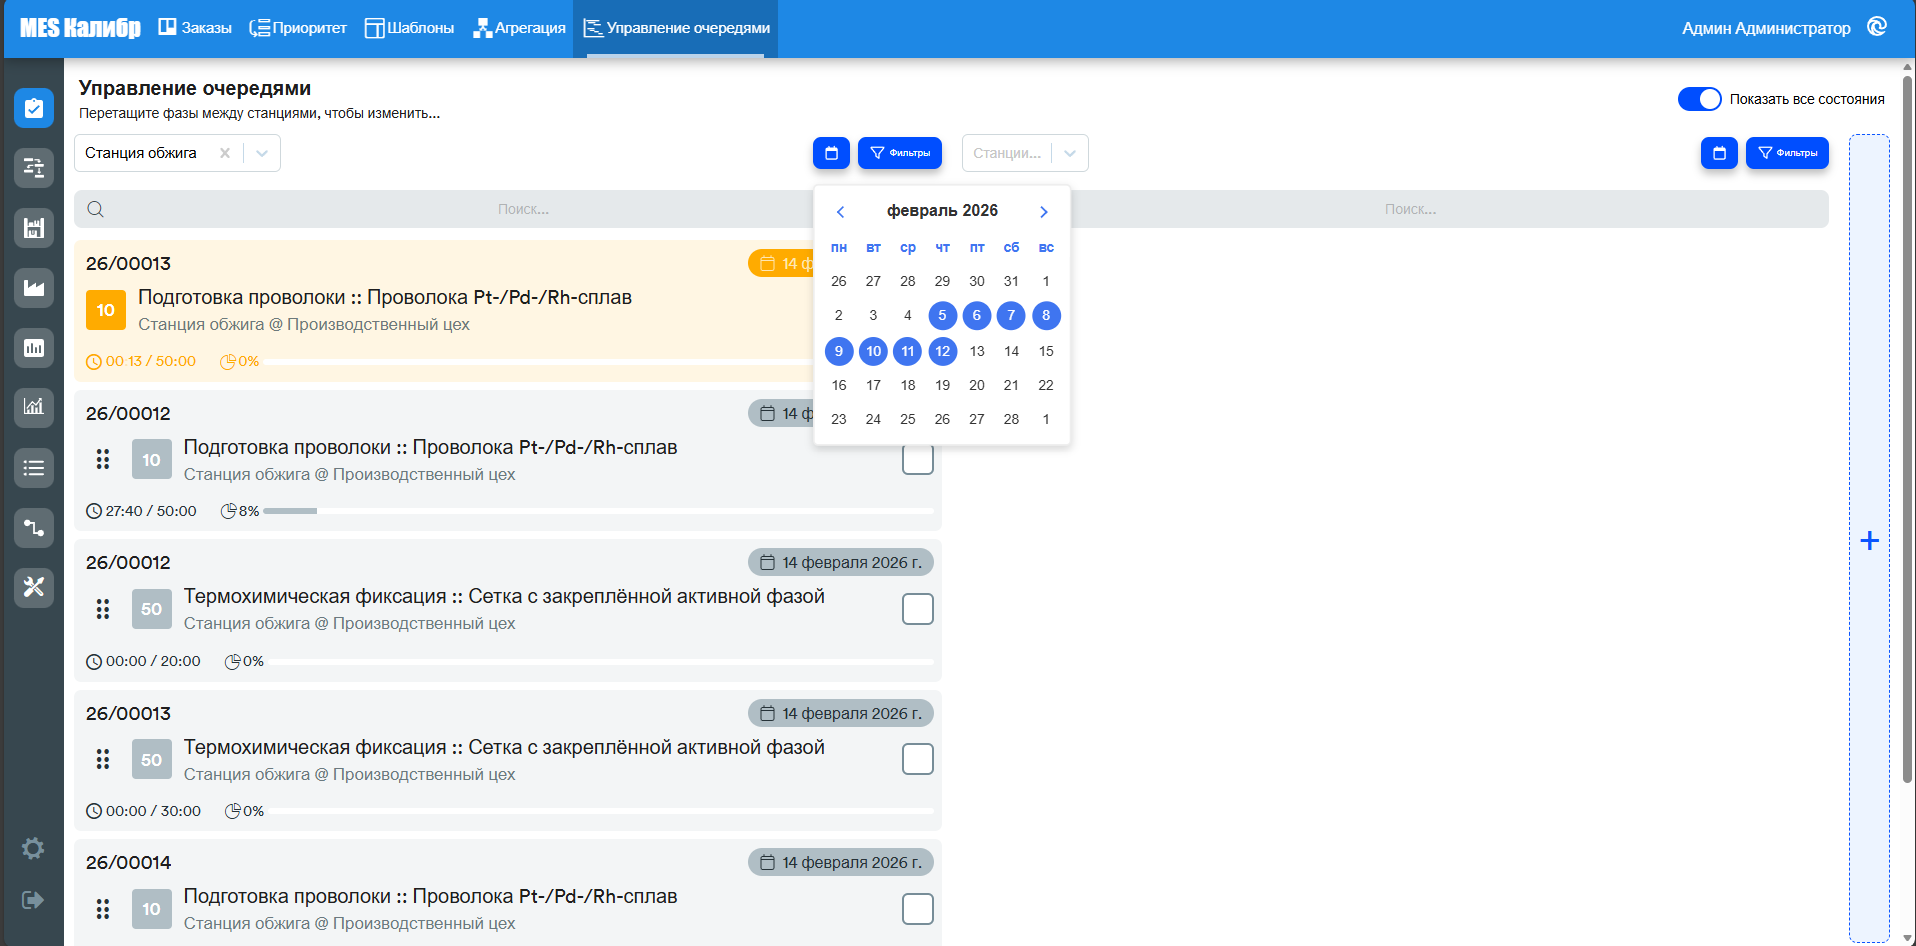Click Админ Администратор user name
This screenshot has height=946, width=1916.
[1766, 28]
